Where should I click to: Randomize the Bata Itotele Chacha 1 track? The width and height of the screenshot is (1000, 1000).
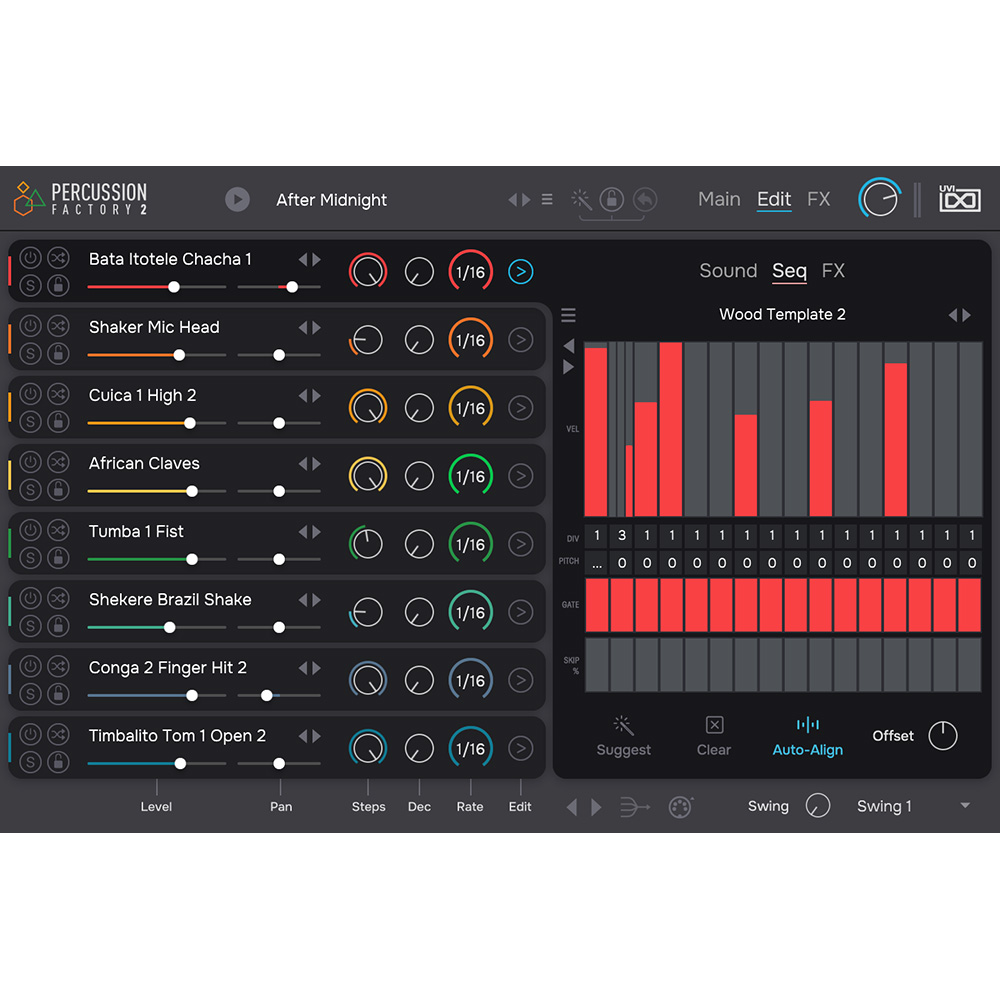tap(58, 258)
